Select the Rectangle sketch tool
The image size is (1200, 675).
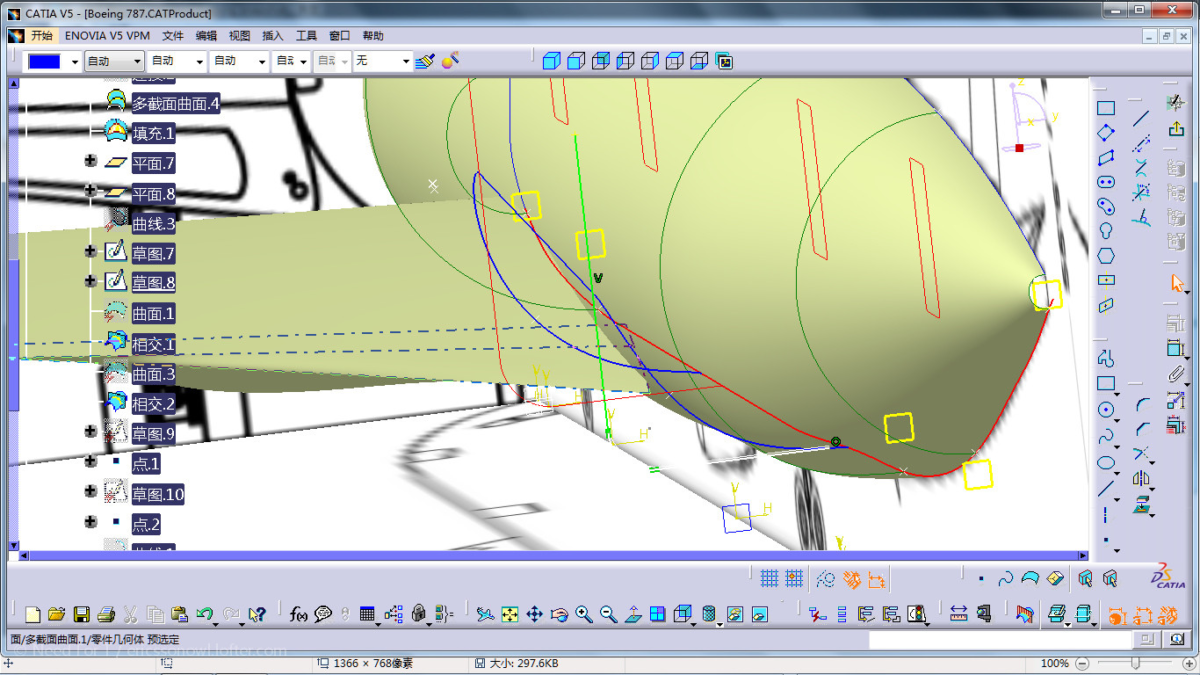tap(1106, 108)
